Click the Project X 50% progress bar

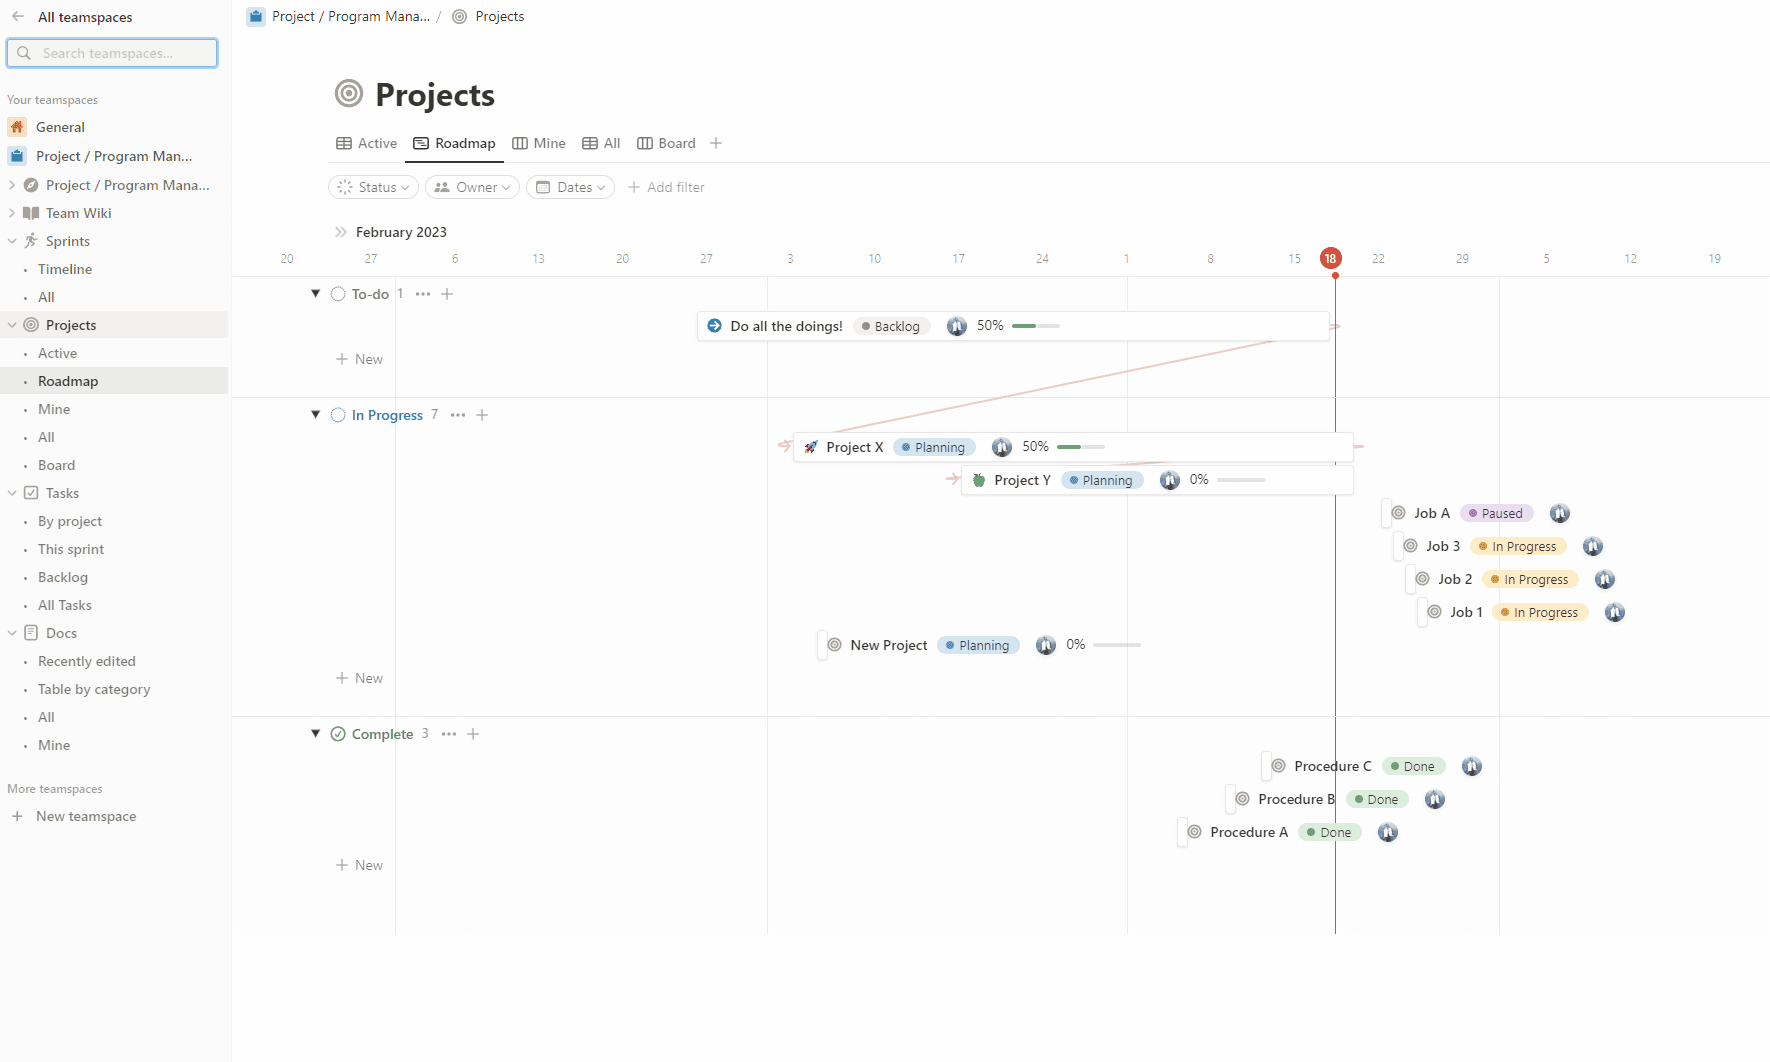pyautogui.click(x=1080, y=447)
